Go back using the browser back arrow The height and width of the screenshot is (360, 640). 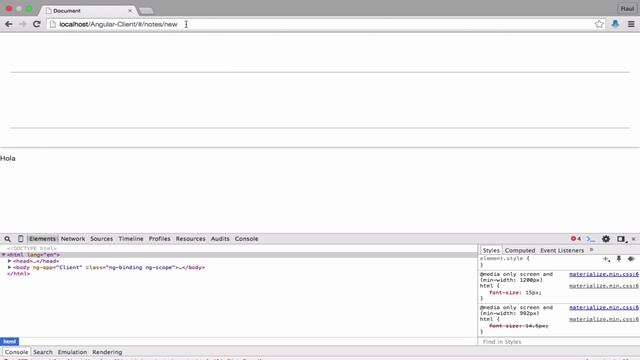[9, 24]
